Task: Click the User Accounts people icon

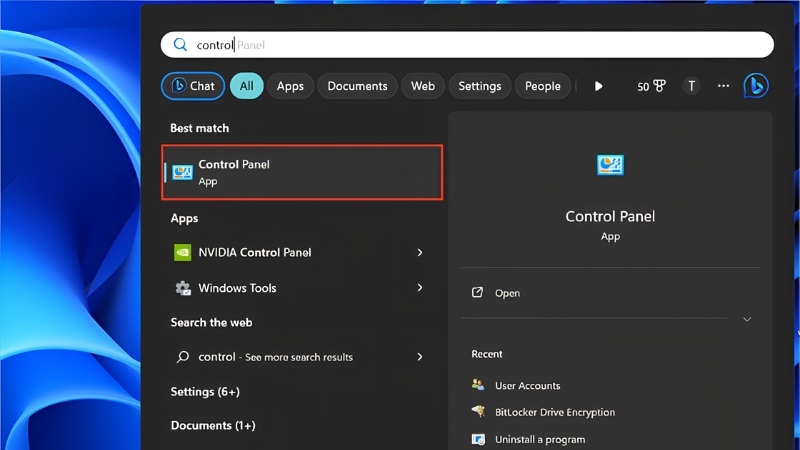Action: click(x=478, y=385)
